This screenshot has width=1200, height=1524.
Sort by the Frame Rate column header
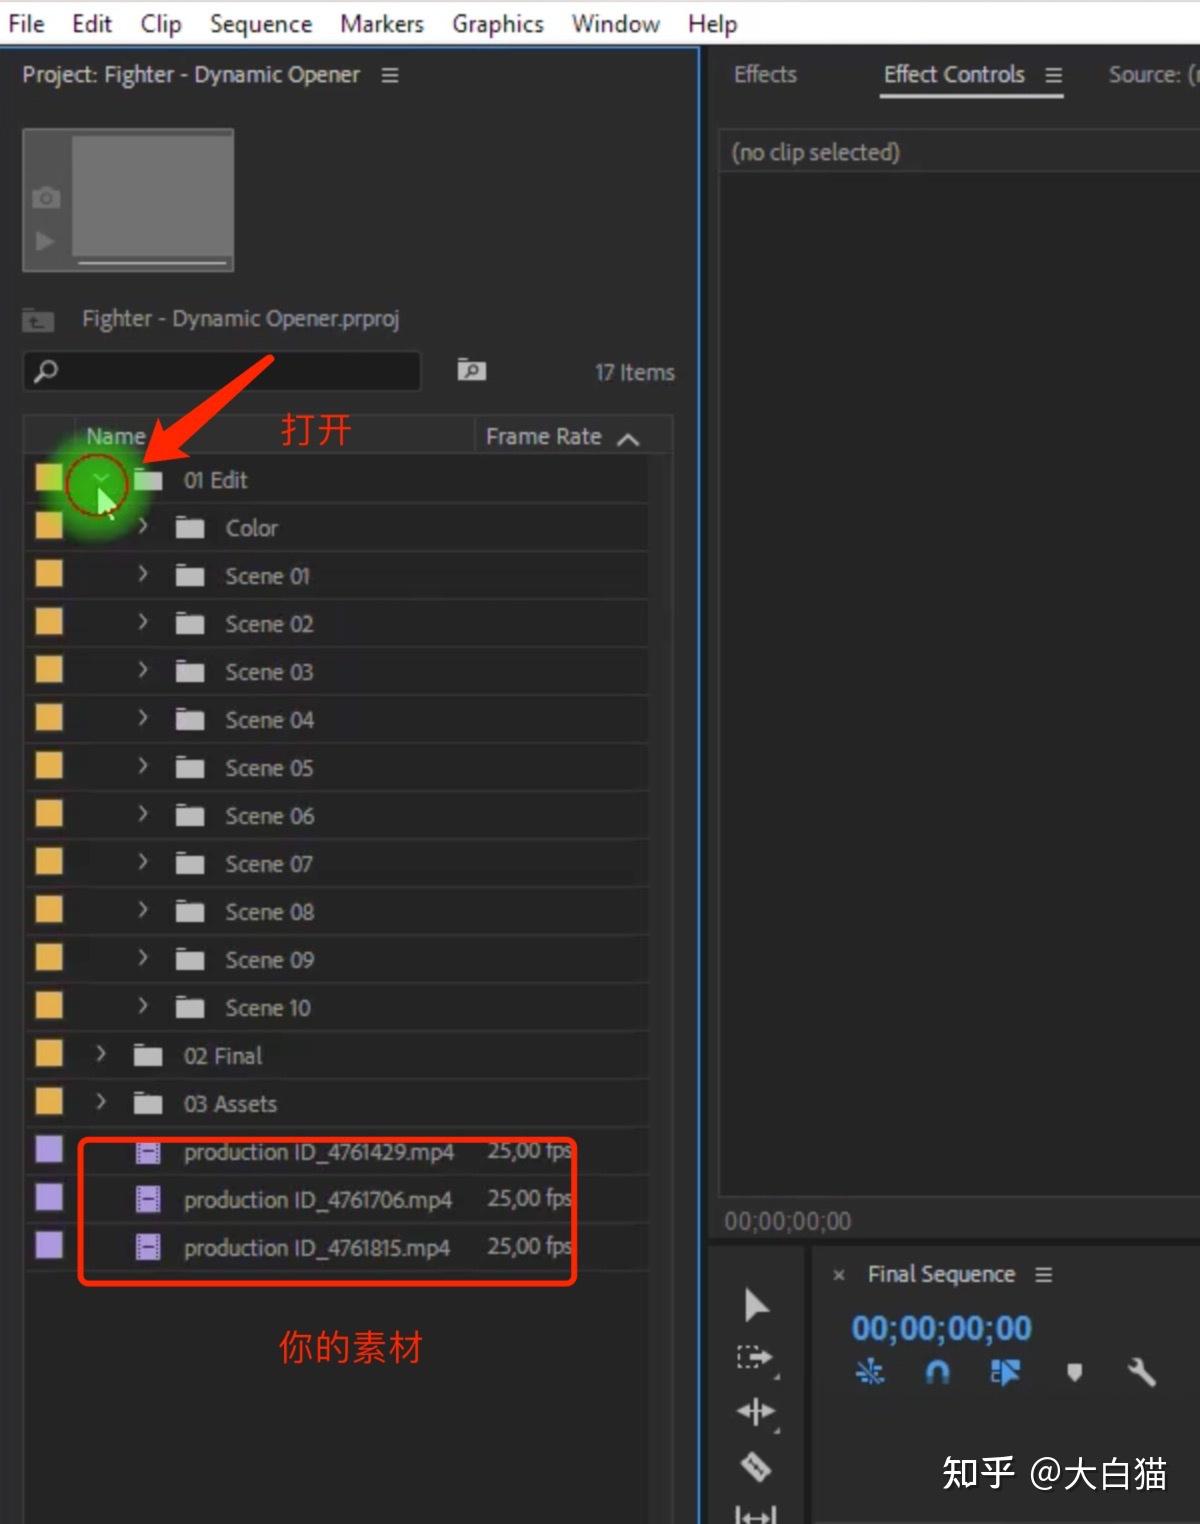tap(544, 437)
